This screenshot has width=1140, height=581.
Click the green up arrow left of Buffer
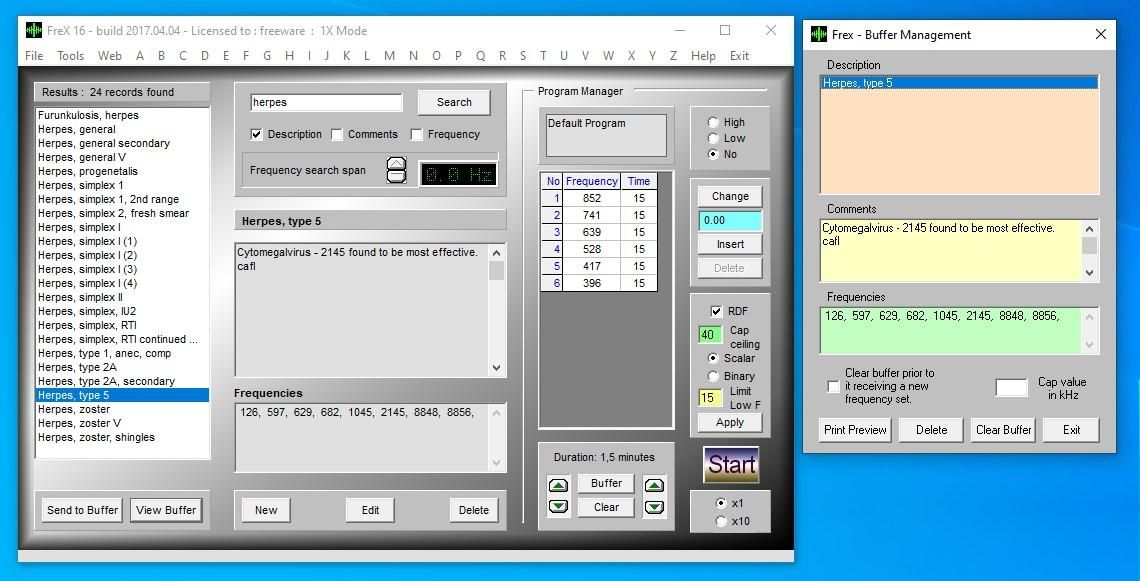click(558, 485)
